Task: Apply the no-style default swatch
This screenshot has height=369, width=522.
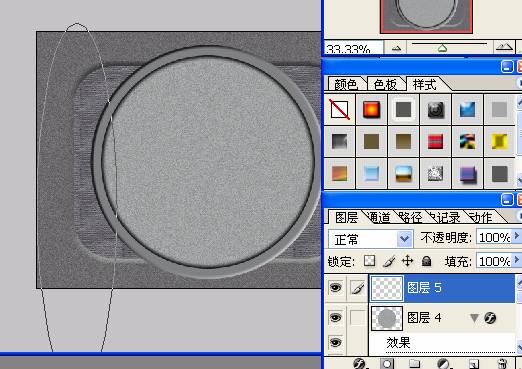Action: pos(340,109)
